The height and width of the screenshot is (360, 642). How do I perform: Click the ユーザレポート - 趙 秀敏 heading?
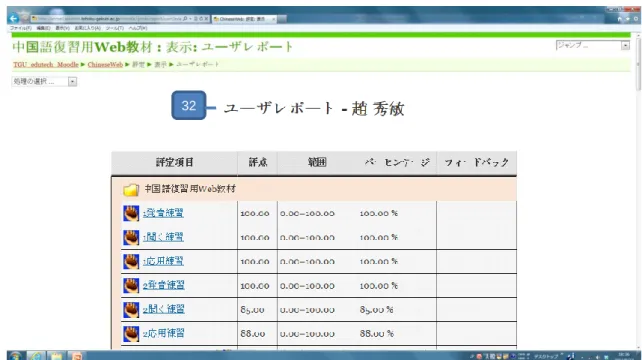314,109
